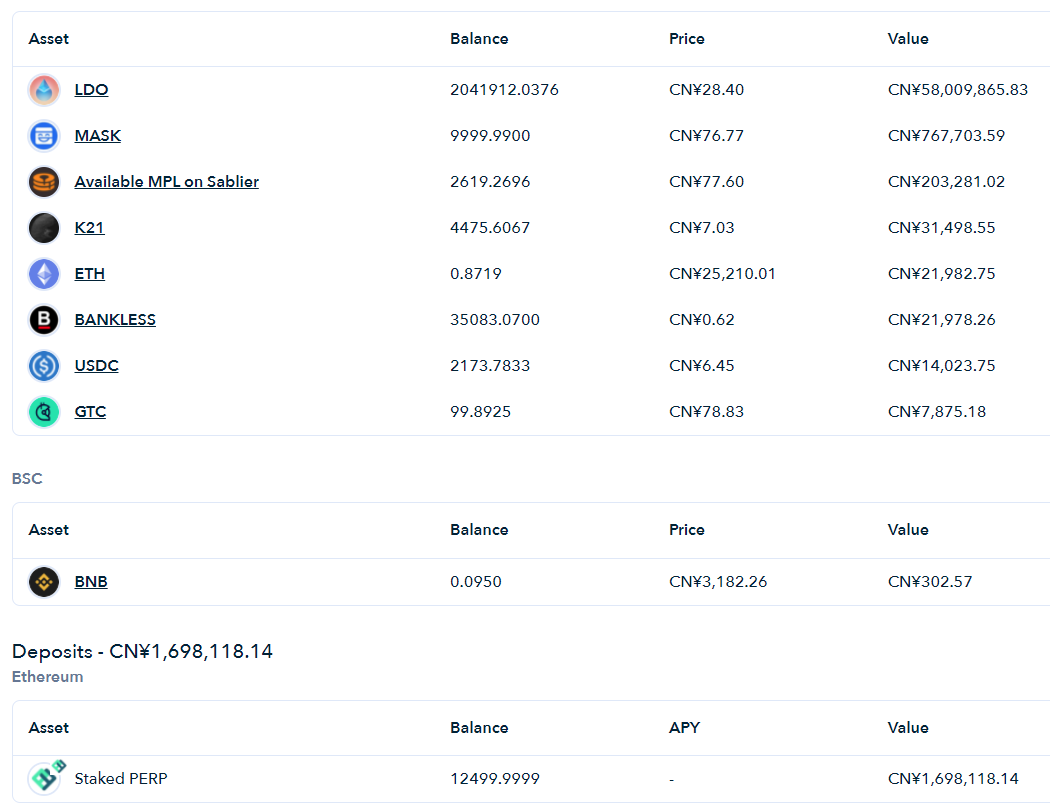Open the BNB asset link
Viewport: 1050px width, 807px height.
(91, 582)
